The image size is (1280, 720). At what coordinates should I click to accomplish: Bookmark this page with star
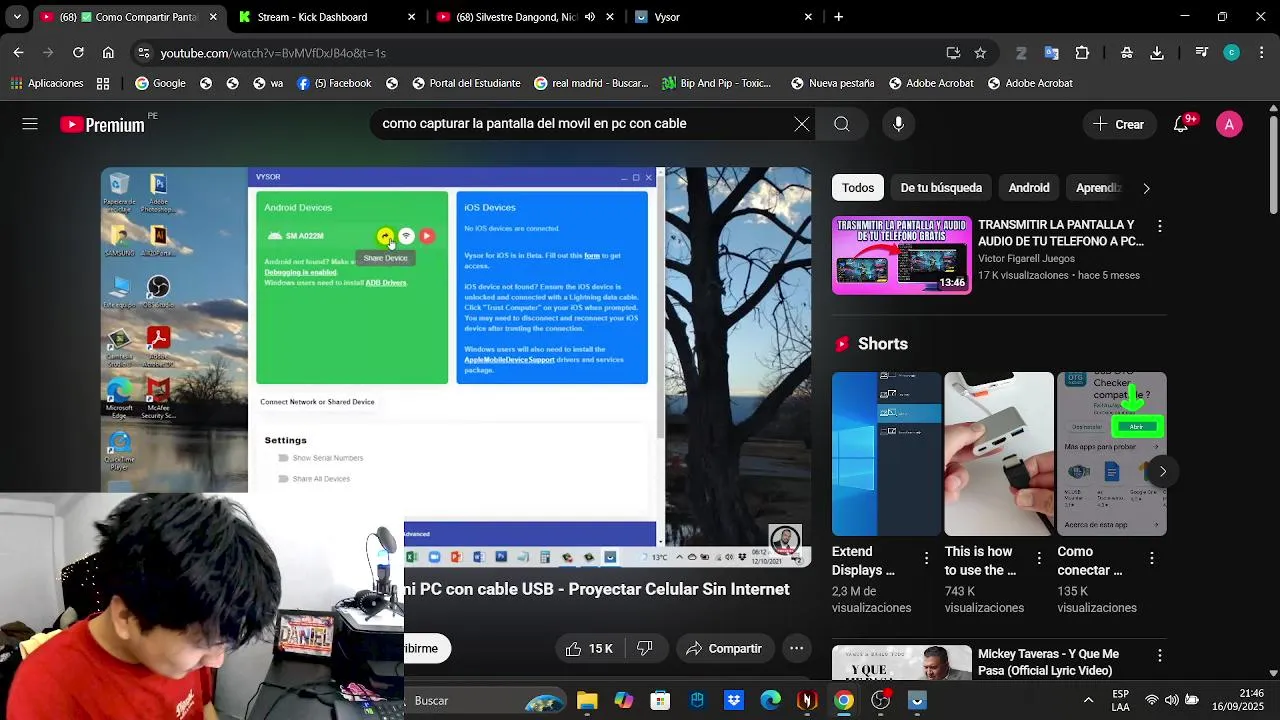980,53
